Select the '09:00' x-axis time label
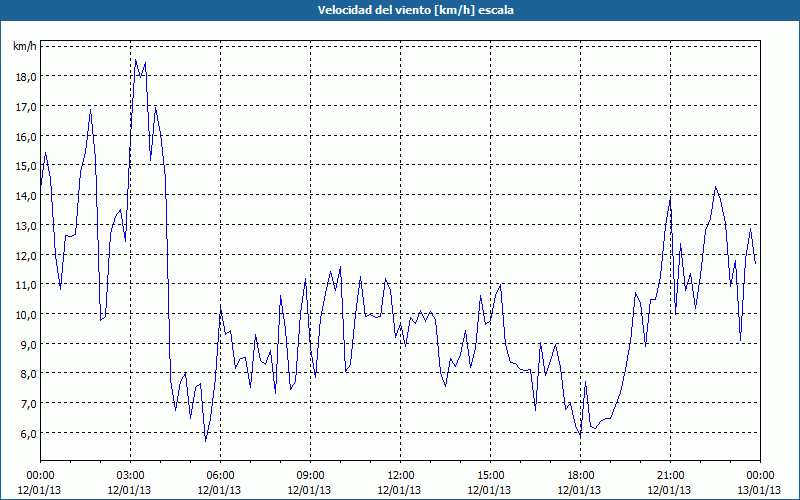The height and width of the screenshot is (500, 800). pyautogui.click(x=310, y=476)
